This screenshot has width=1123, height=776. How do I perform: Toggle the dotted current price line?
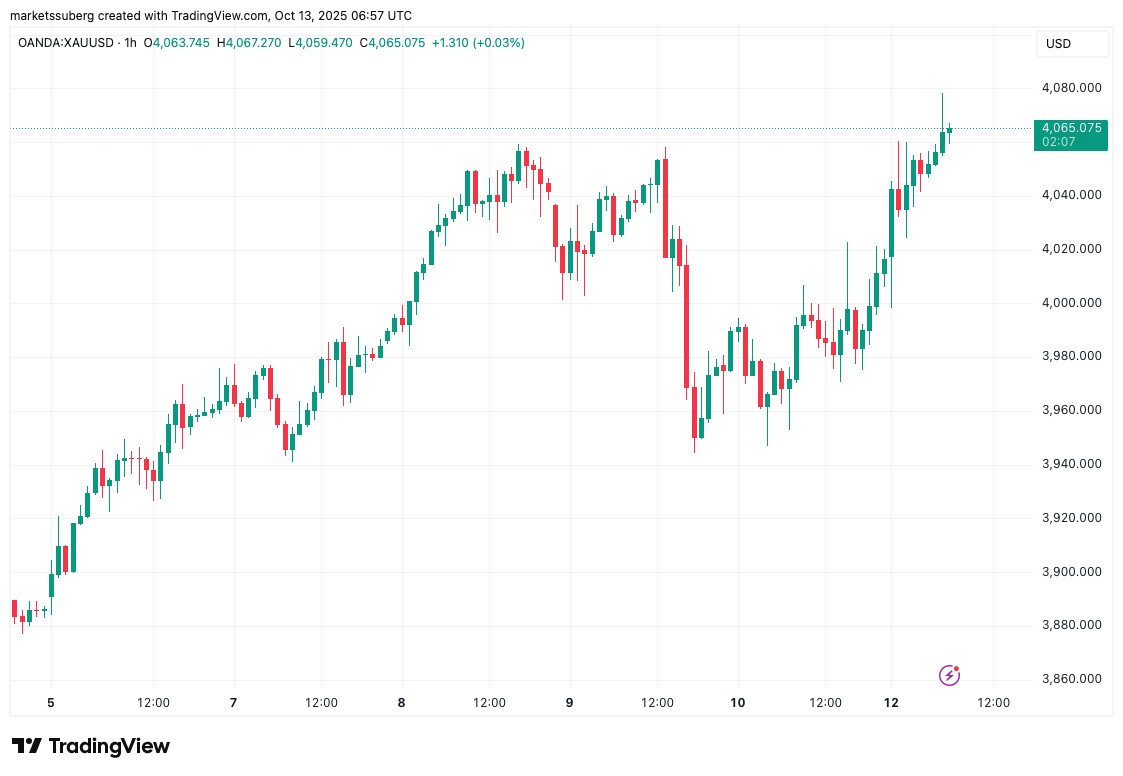[500, 128]
